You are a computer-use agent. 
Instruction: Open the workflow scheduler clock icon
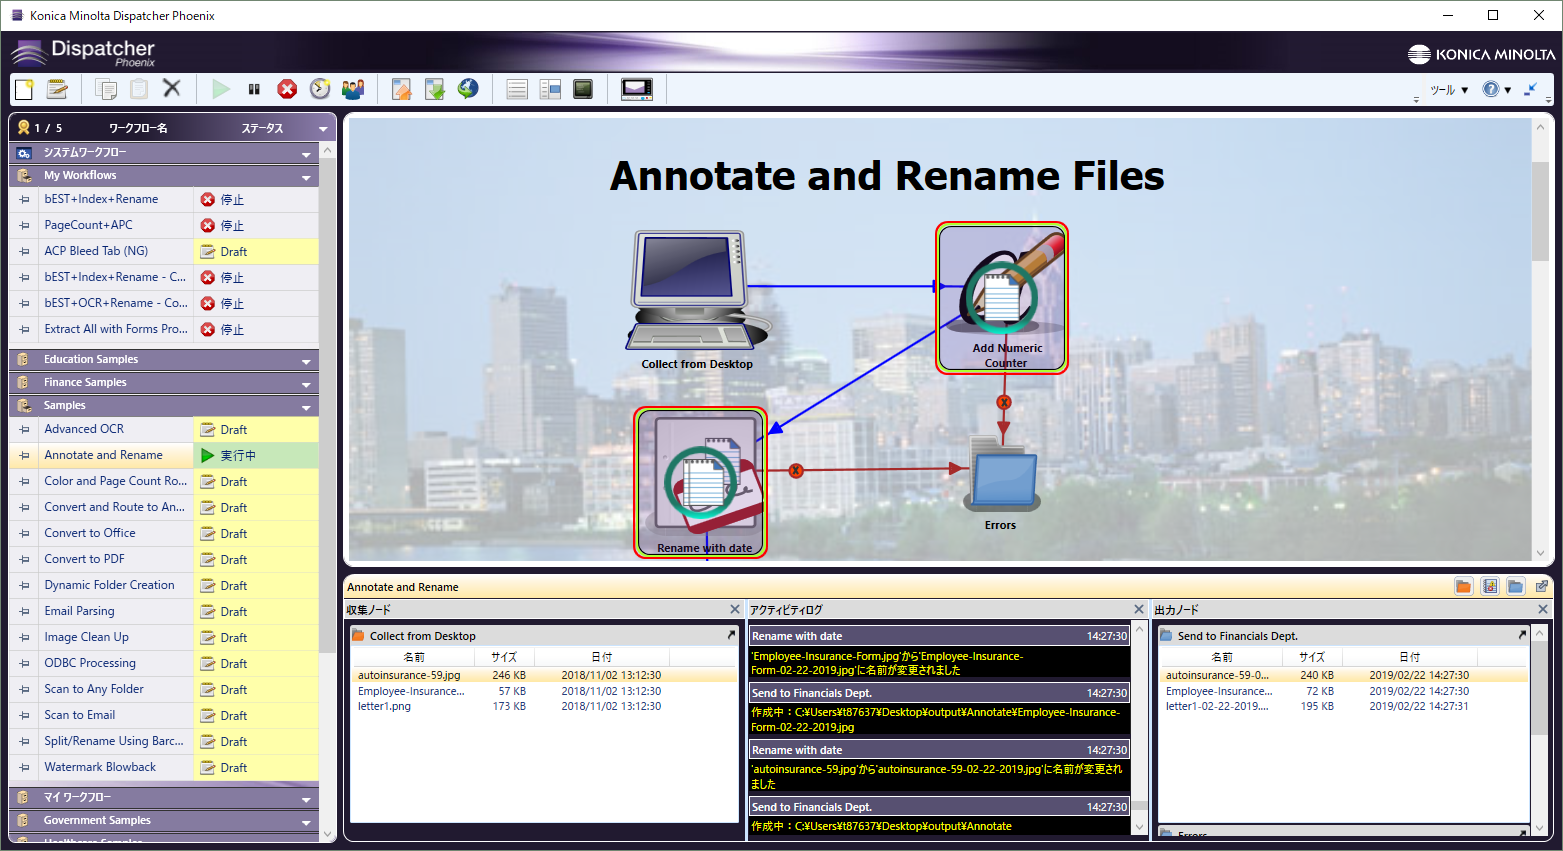click(x=320, y=89)
